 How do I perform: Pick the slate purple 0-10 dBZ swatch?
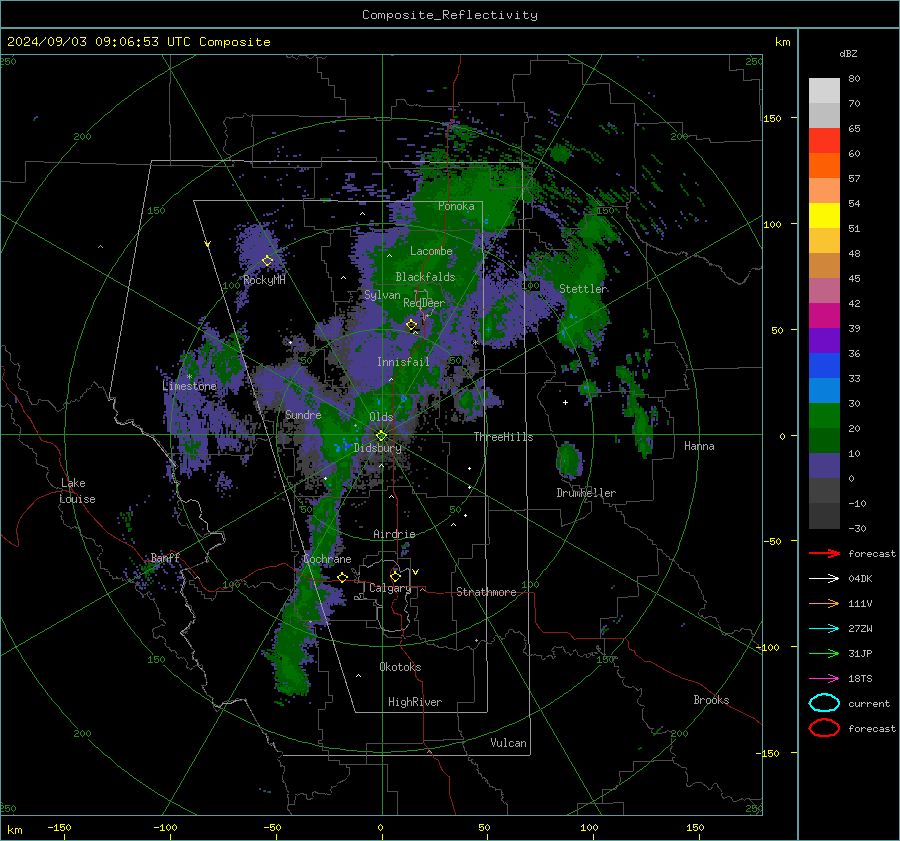(824, 466)
